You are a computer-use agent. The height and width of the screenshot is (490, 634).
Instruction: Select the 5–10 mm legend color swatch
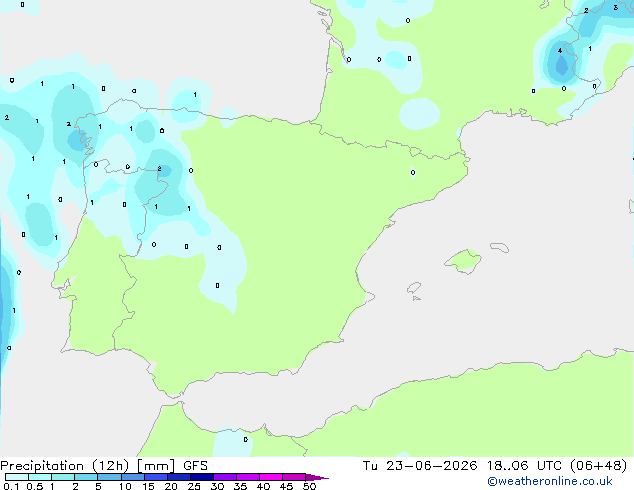click(109, 477)
